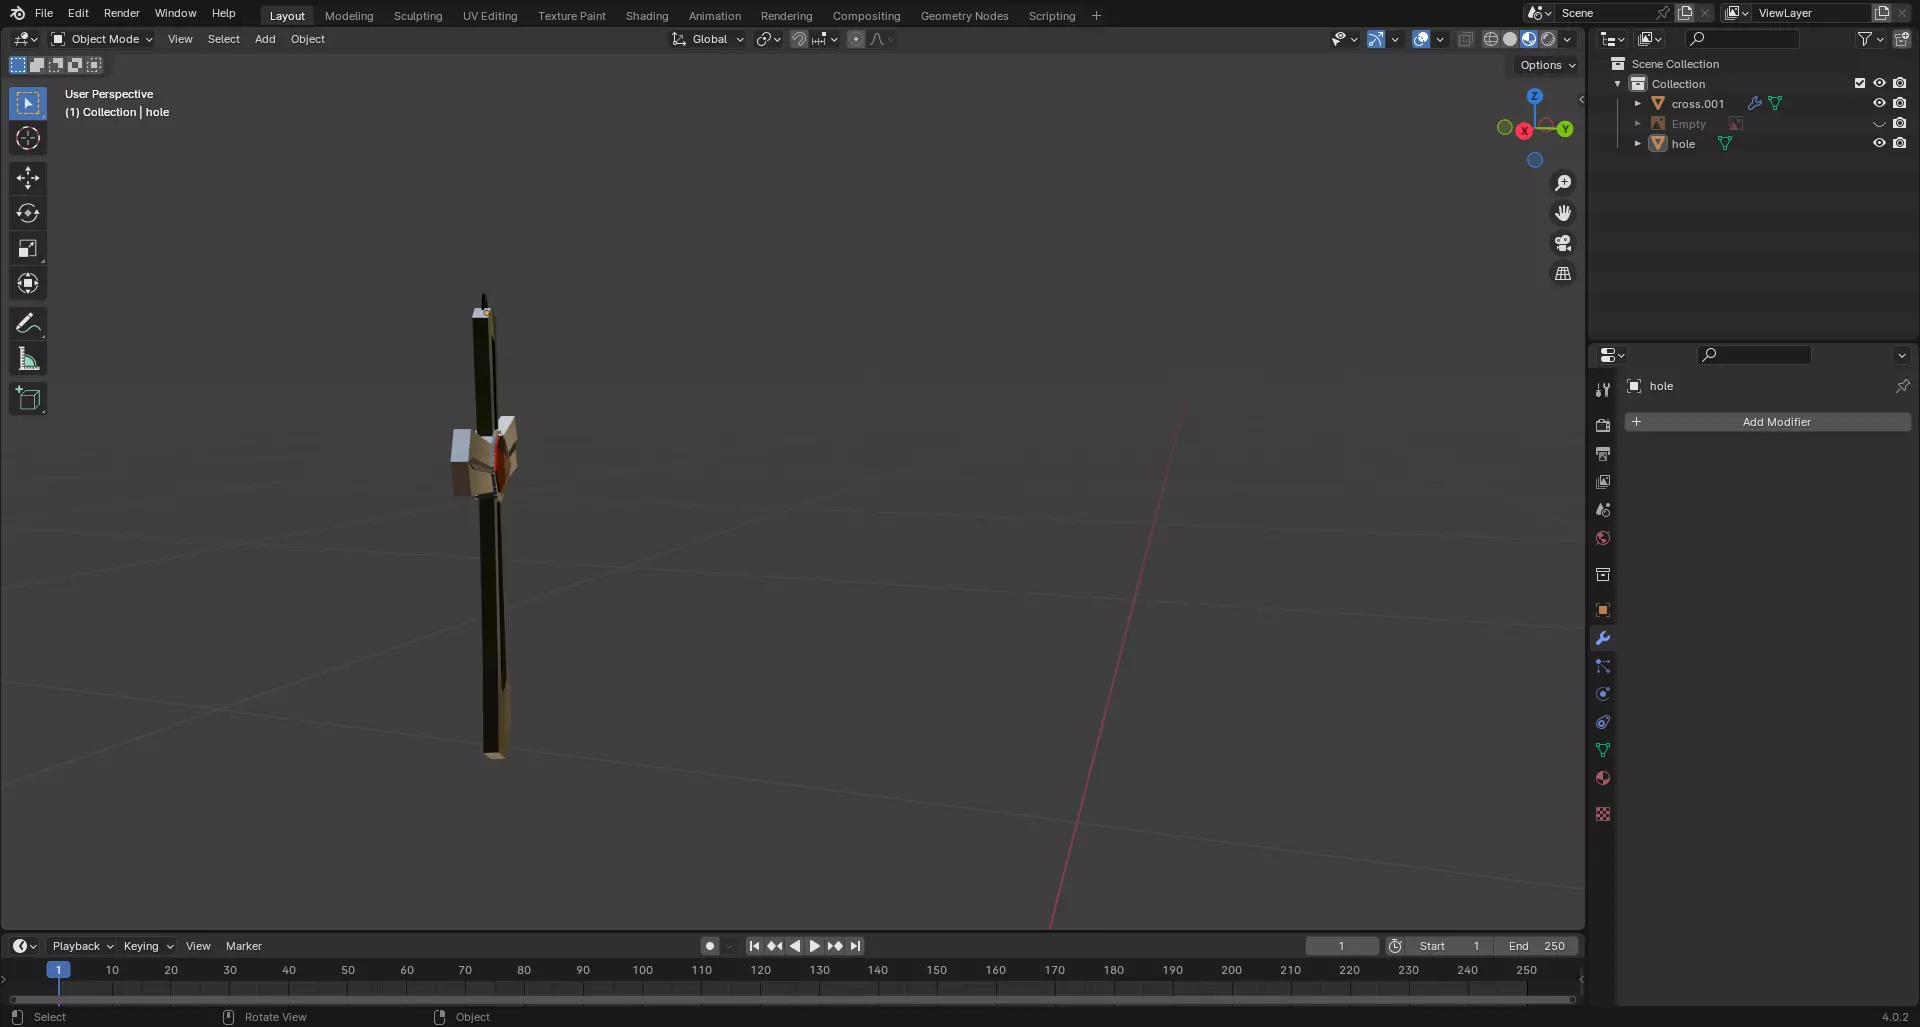1920x1027 pixels.
Task: Play the animation forward
Action: [815, 946]
